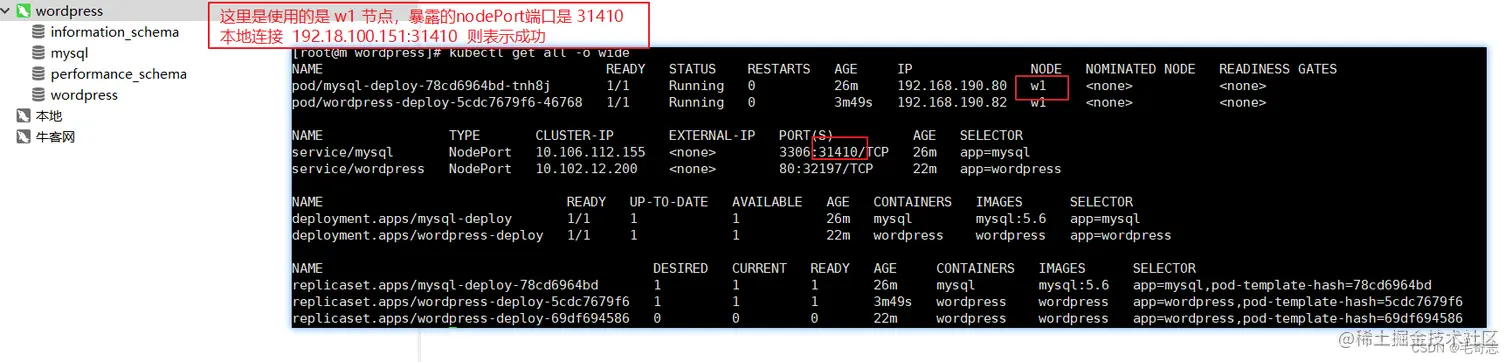
Task: Click the service/wordpress row name
Action: [358, 169]
